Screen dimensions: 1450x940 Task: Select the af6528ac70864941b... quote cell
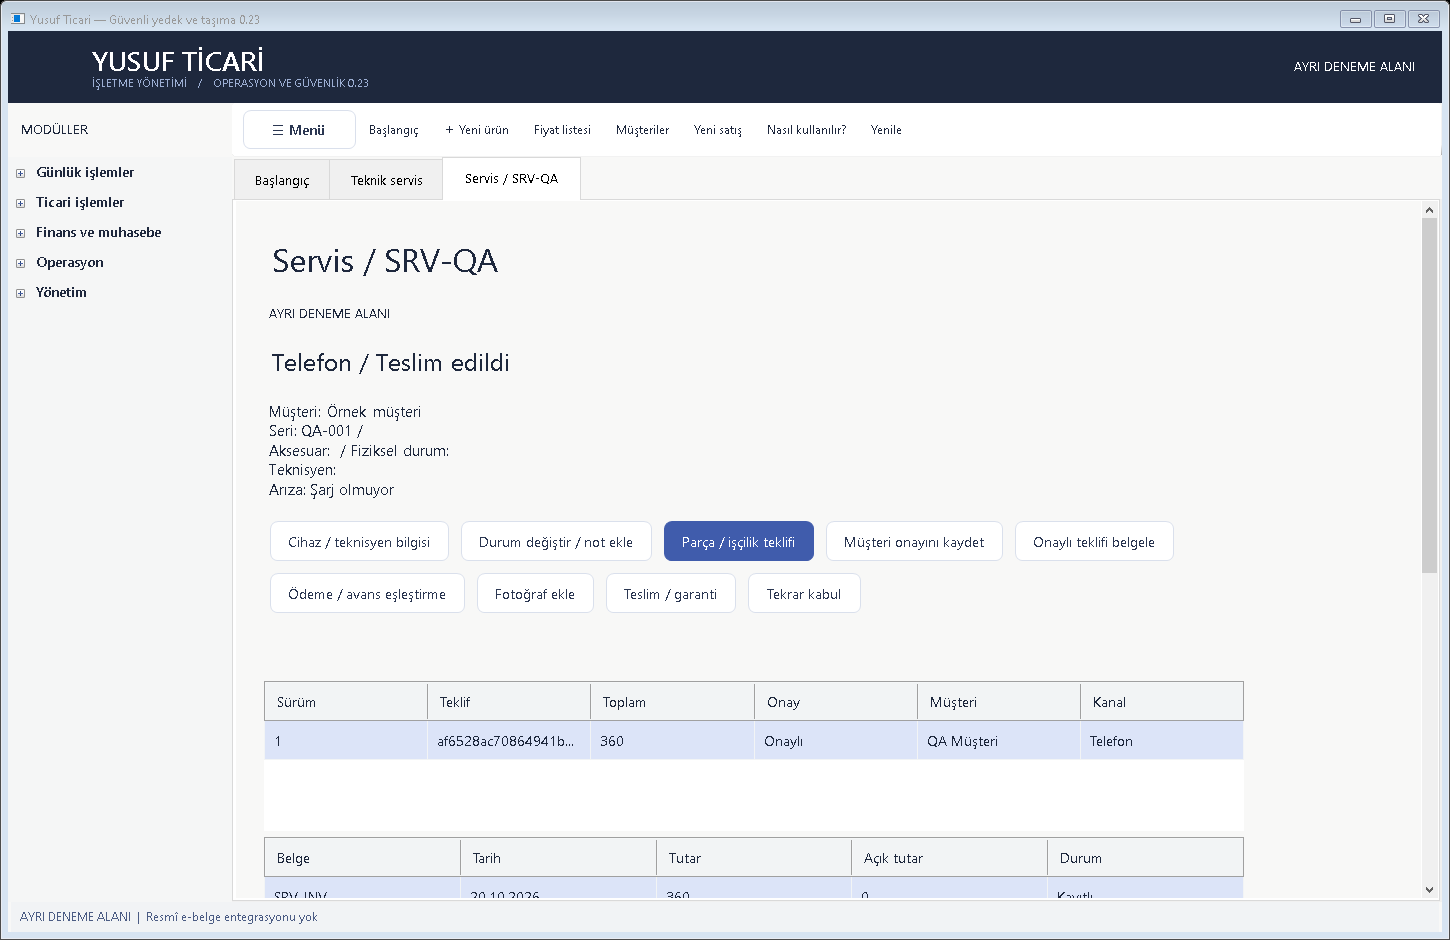[509, 741]
